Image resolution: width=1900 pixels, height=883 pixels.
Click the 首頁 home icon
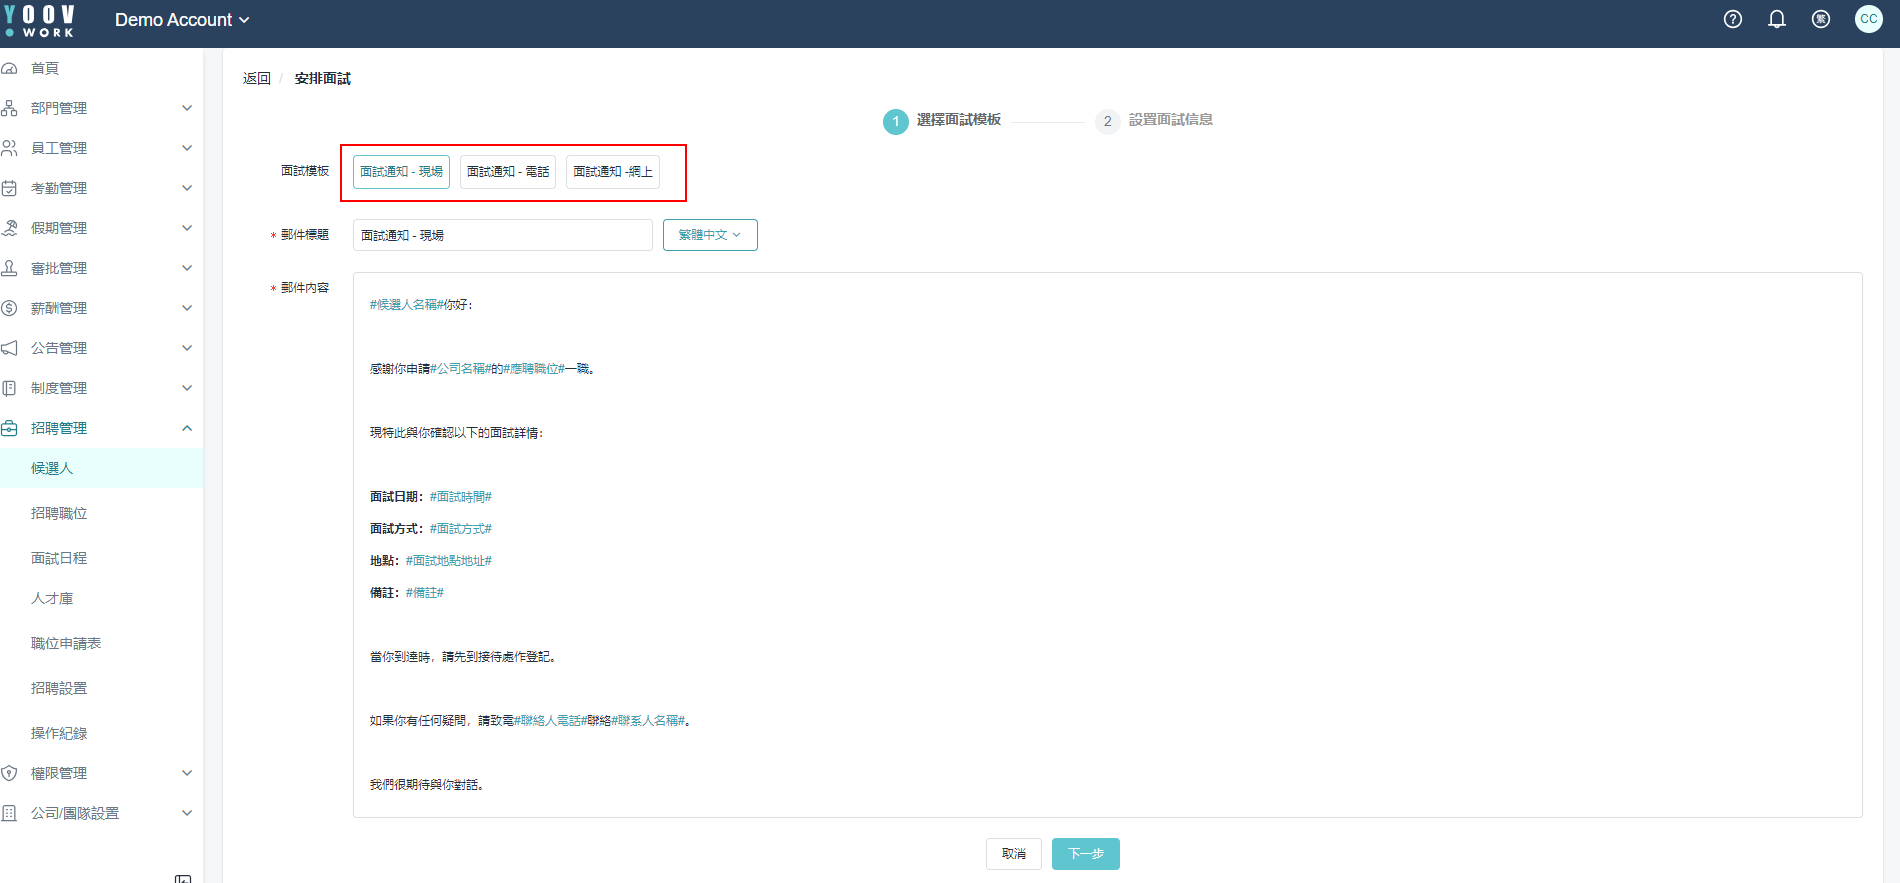point(10,68)
